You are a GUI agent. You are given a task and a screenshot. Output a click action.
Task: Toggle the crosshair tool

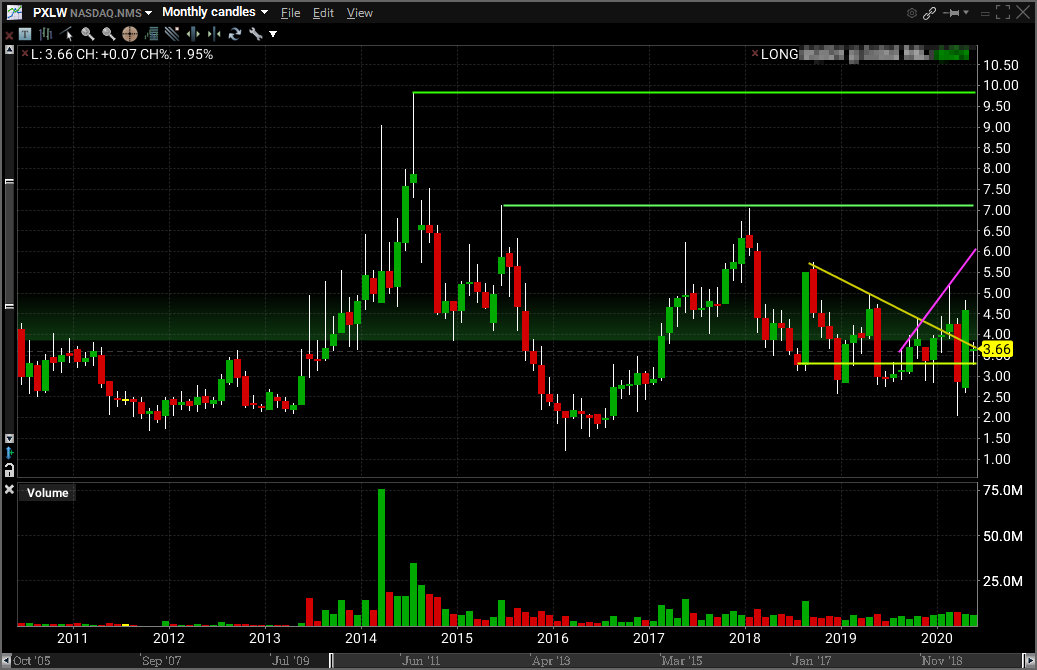click(130, 34)
